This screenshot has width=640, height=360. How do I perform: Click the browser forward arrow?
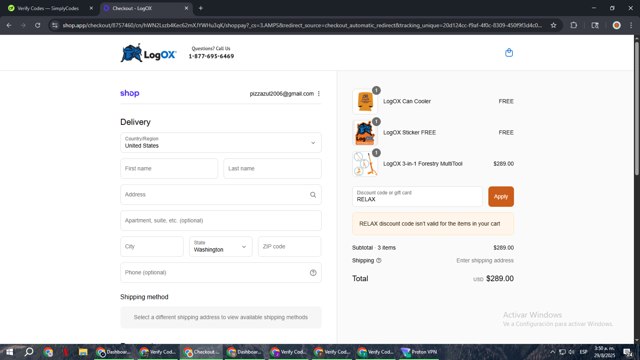pyautogui.click(x=23, y=25)
